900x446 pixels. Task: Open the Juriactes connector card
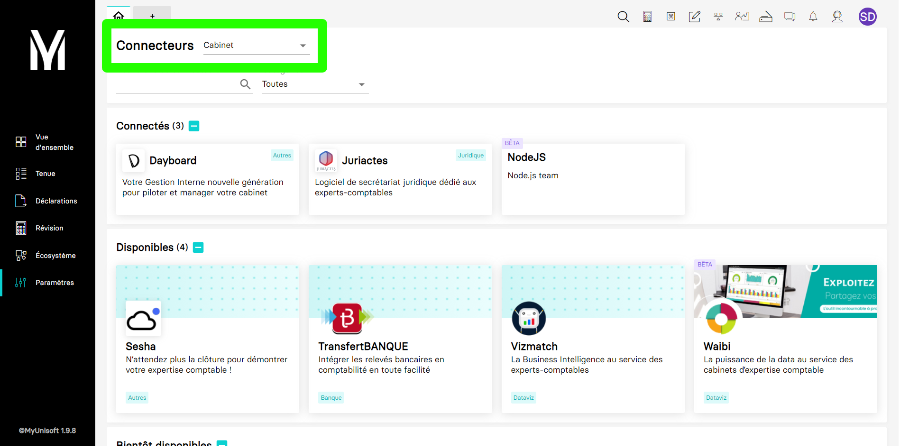click(400, 180)
